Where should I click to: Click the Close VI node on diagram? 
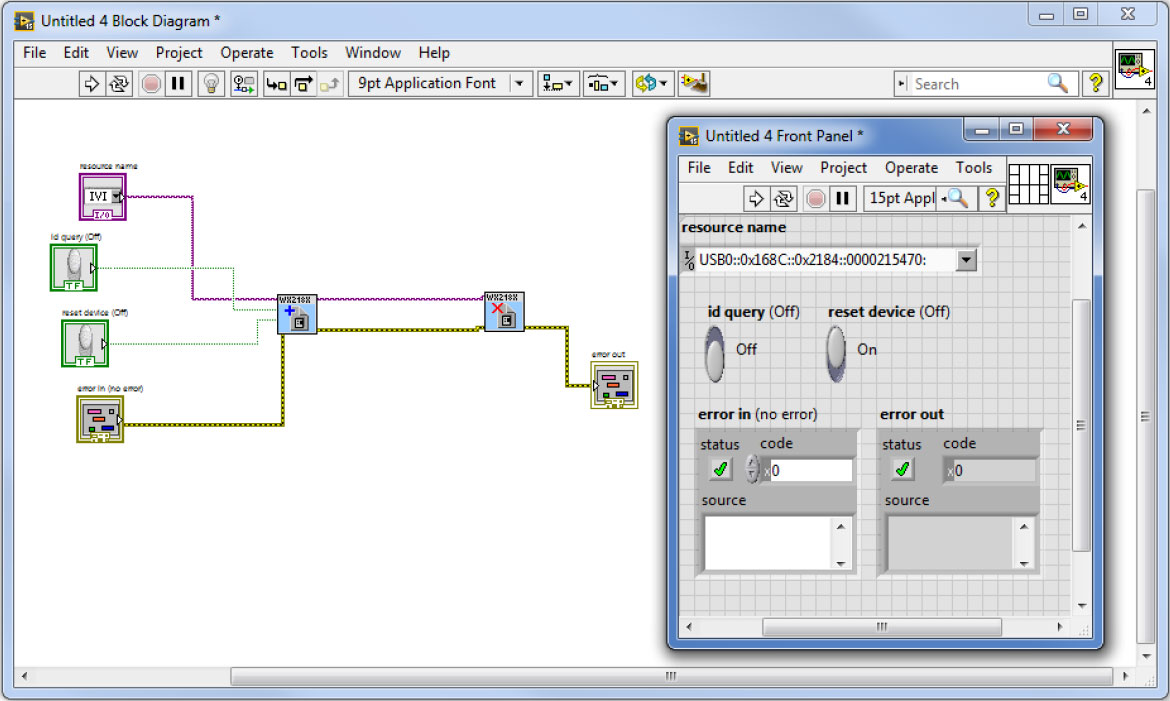(504, 312)
